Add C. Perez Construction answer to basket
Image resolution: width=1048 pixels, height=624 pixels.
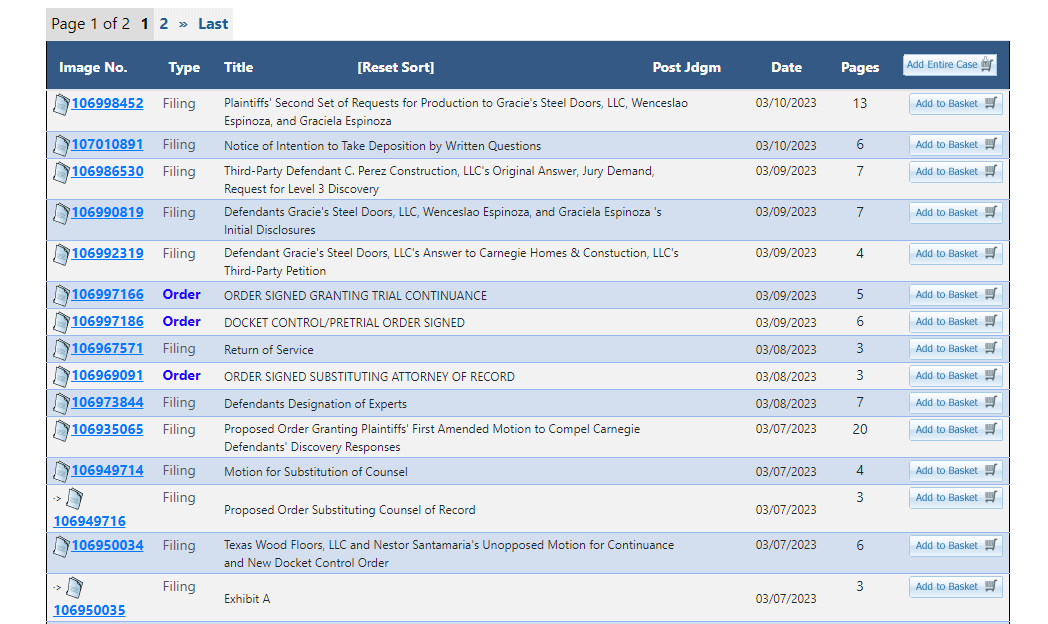956,172
